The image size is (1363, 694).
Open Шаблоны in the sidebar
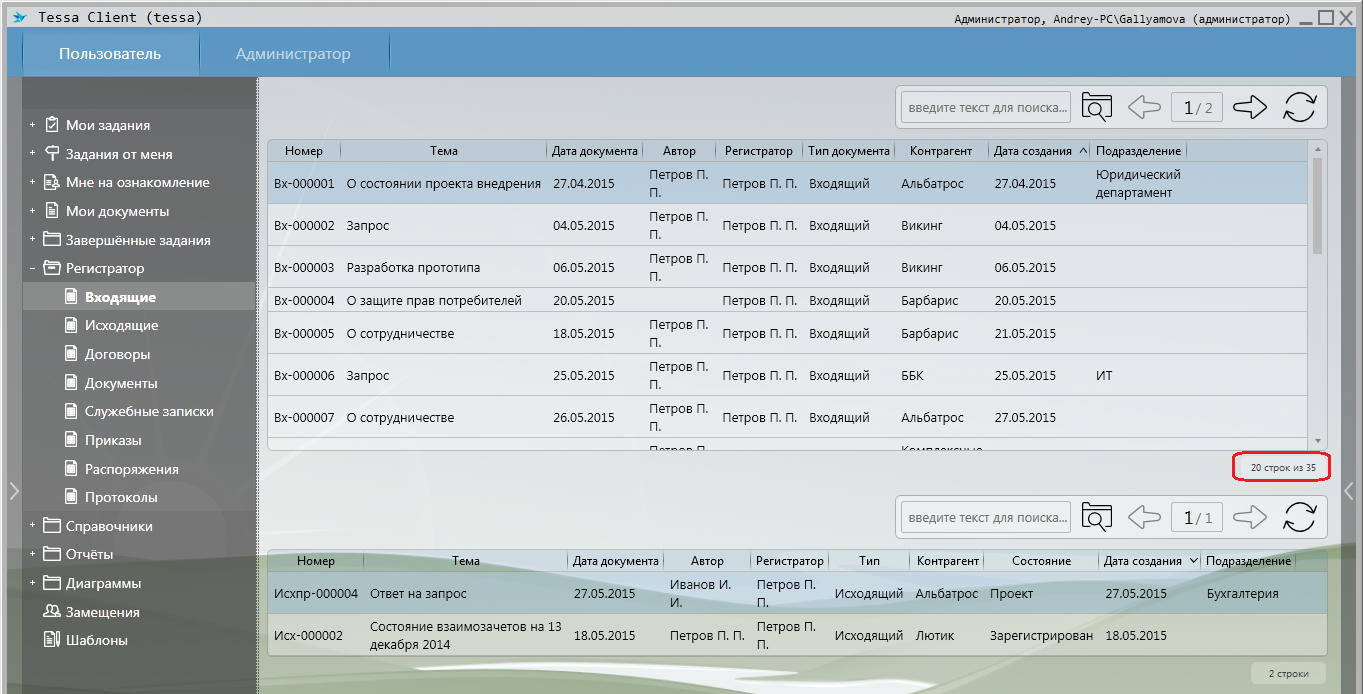96,640
